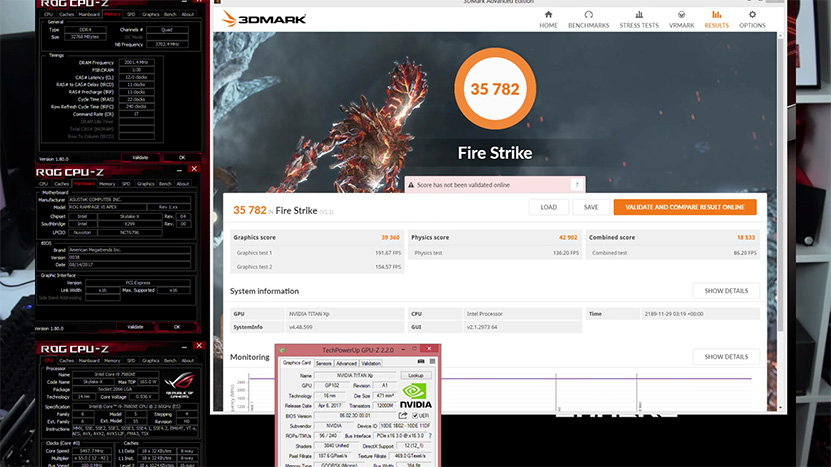Open Graphics tab in CPU-Z Mainboard window
The height and width of the screenshot is (467, 831).
(145, 184)
